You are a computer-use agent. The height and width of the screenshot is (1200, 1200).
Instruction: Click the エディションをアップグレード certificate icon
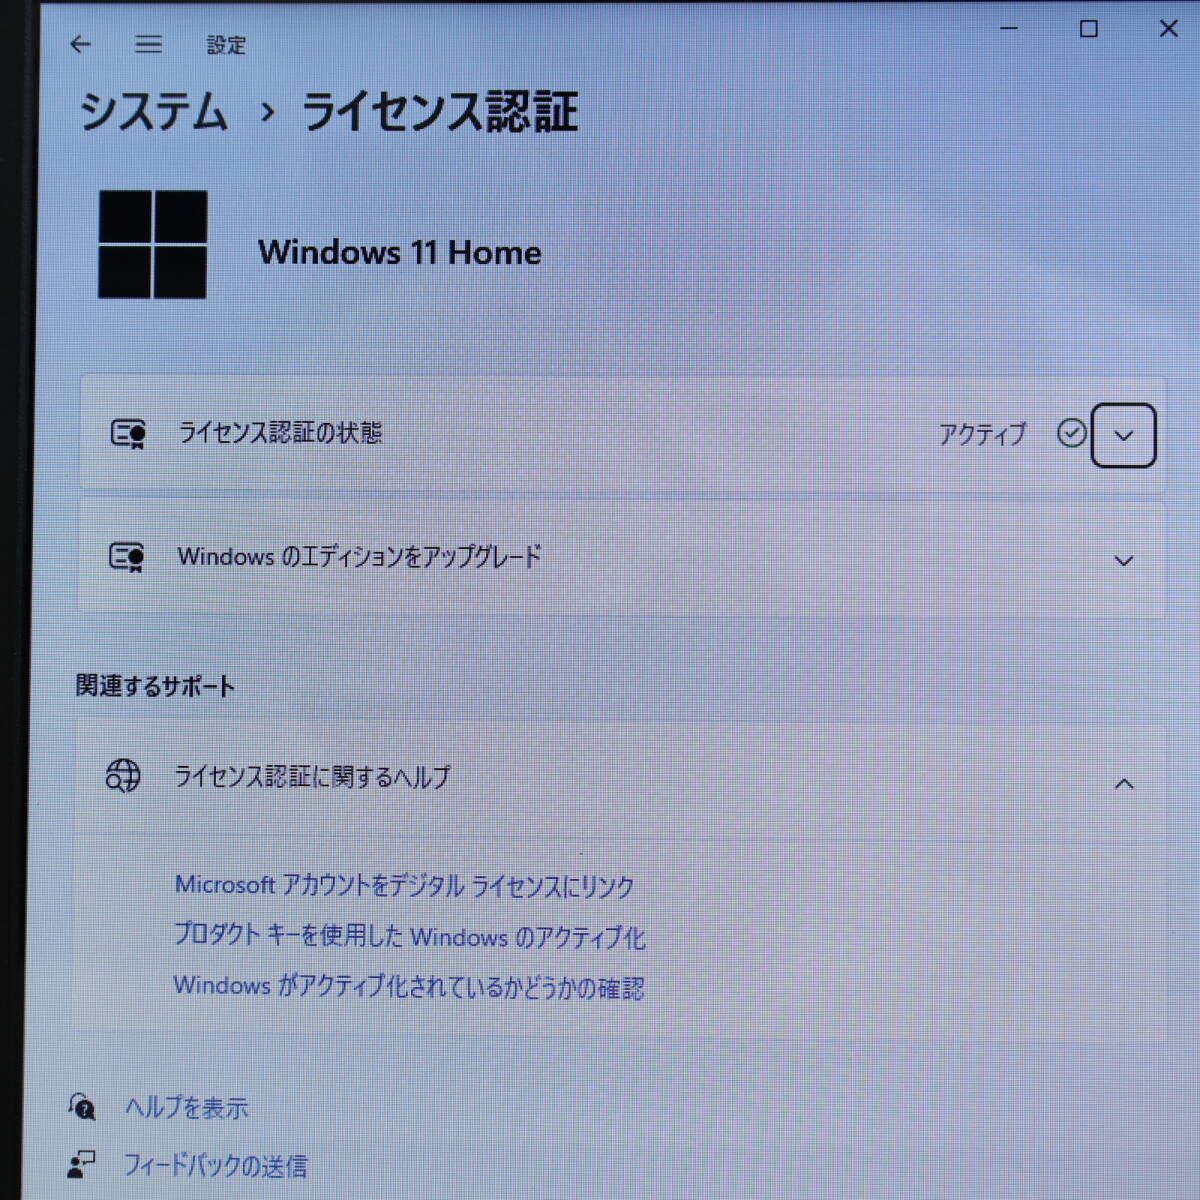click(x=127, y=557)
